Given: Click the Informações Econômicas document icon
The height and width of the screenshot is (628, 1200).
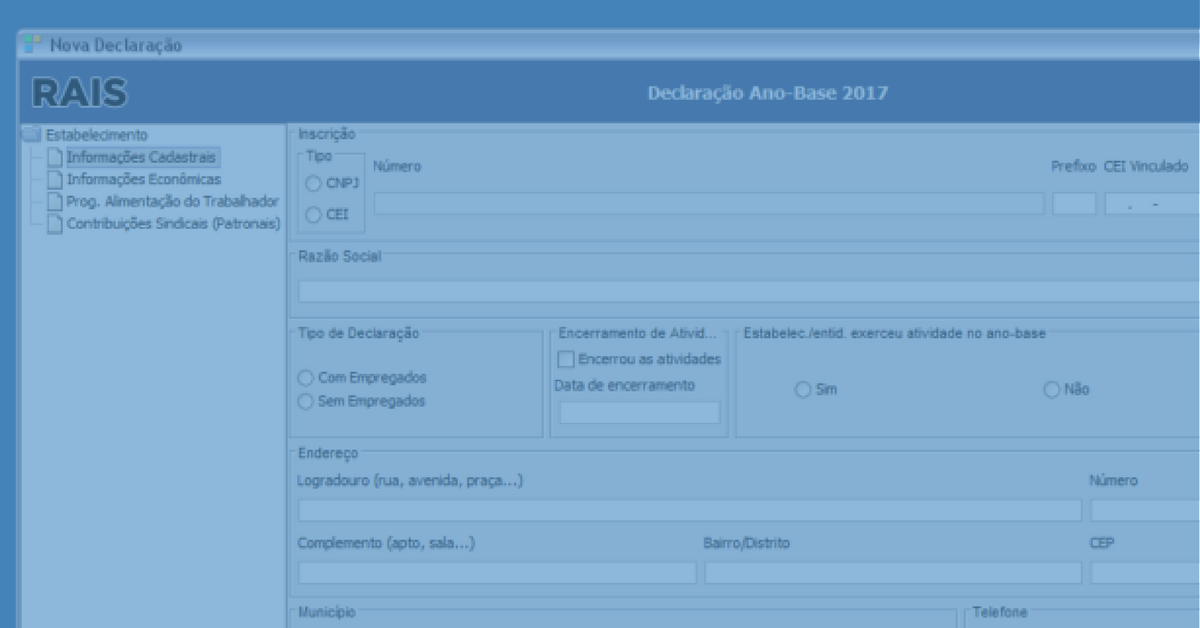Looking at the screenshot, I should tap(55, 179).
